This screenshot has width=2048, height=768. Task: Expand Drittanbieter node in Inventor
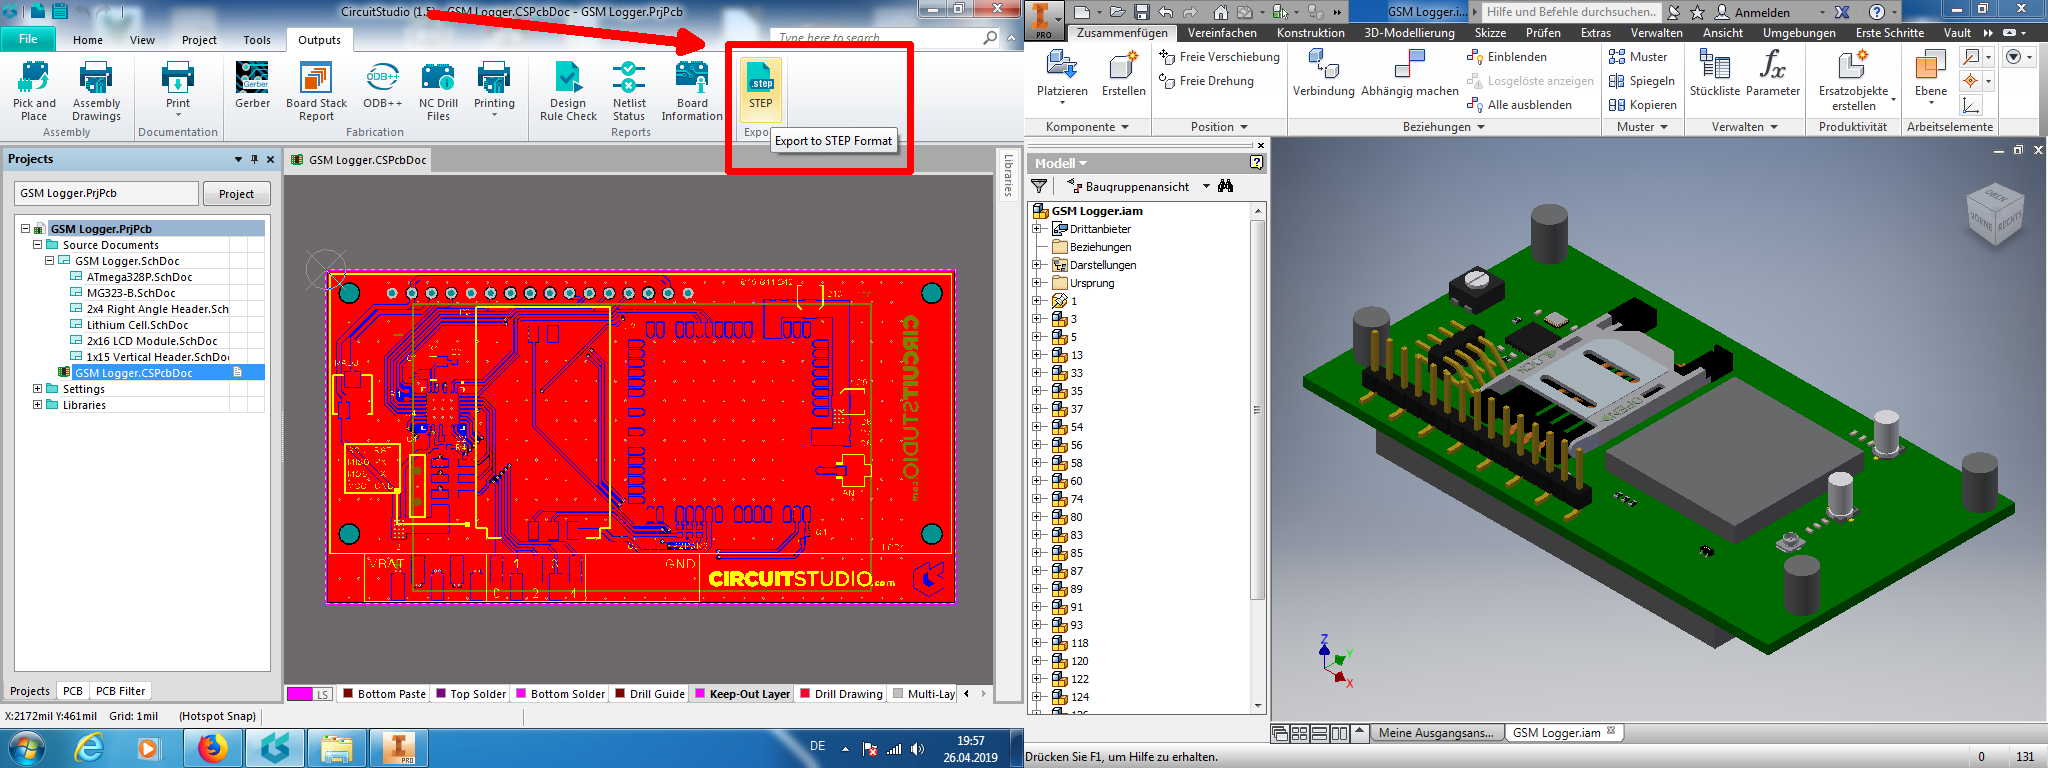1037,229
